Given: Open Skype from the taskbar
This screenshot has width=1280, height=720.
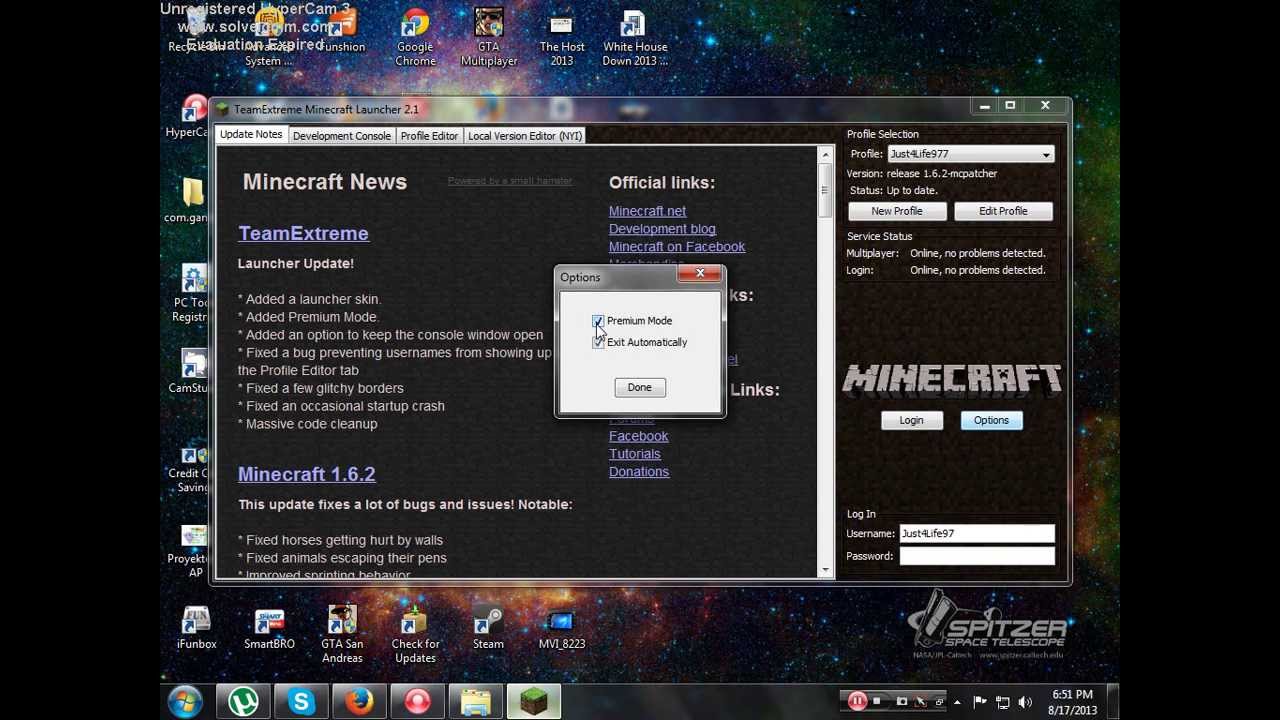Looking at the screenshot, I should [301, 701].
